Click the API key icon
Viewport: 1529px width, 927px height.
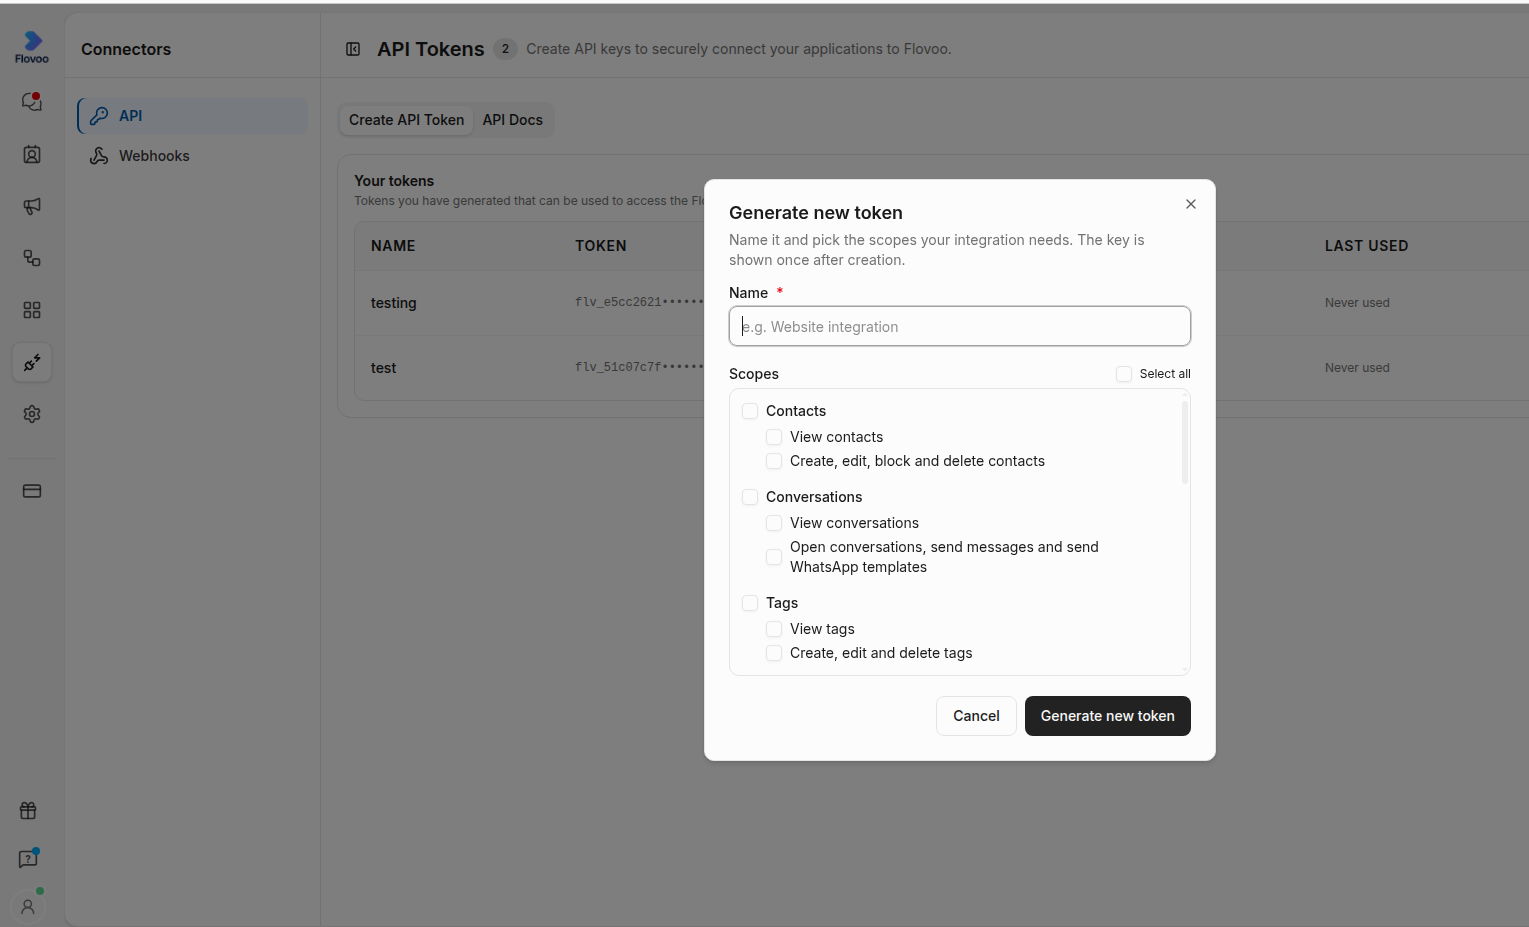coord(99,116)
